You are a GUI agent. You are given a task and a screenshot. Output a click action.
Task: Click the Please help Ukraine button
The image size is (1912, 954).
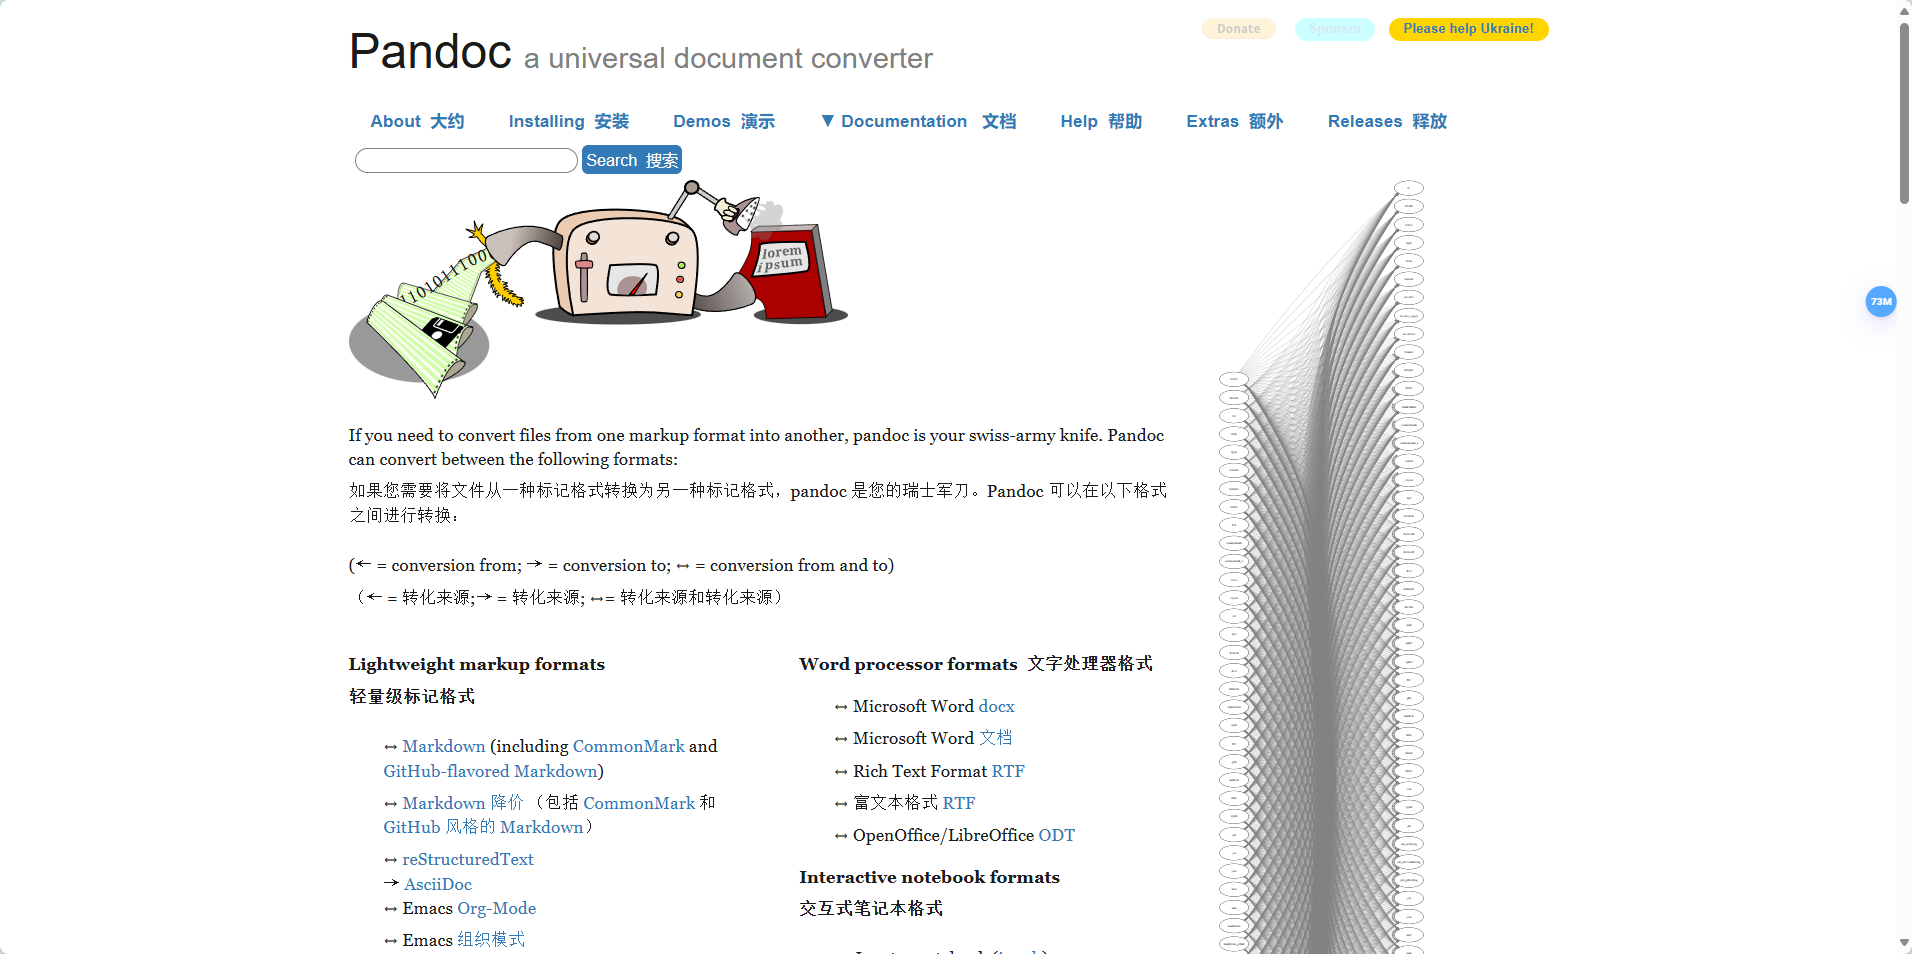(1468, 29)
